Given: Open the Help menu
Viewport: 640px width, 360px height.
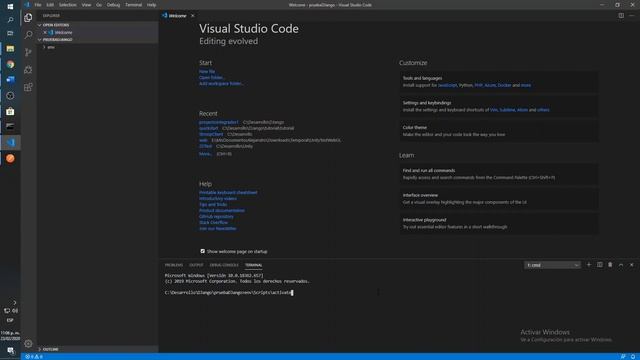Looking at the screenshot, I should click(x=151, y=5).
